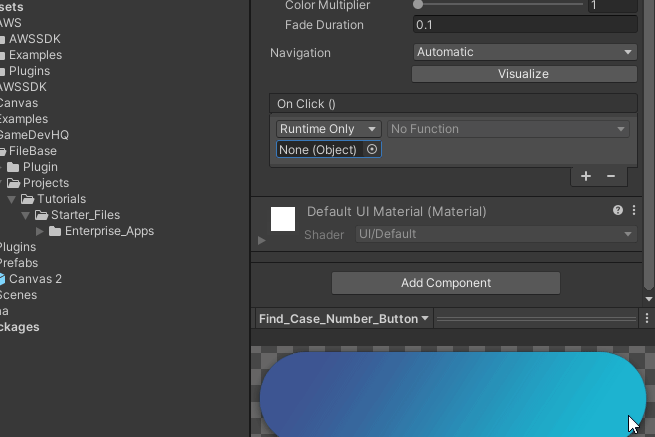Viewport: 655px width, 437px height.
Task: Adjust the Color Multiplier slider handle
Action: click(418, 5)
